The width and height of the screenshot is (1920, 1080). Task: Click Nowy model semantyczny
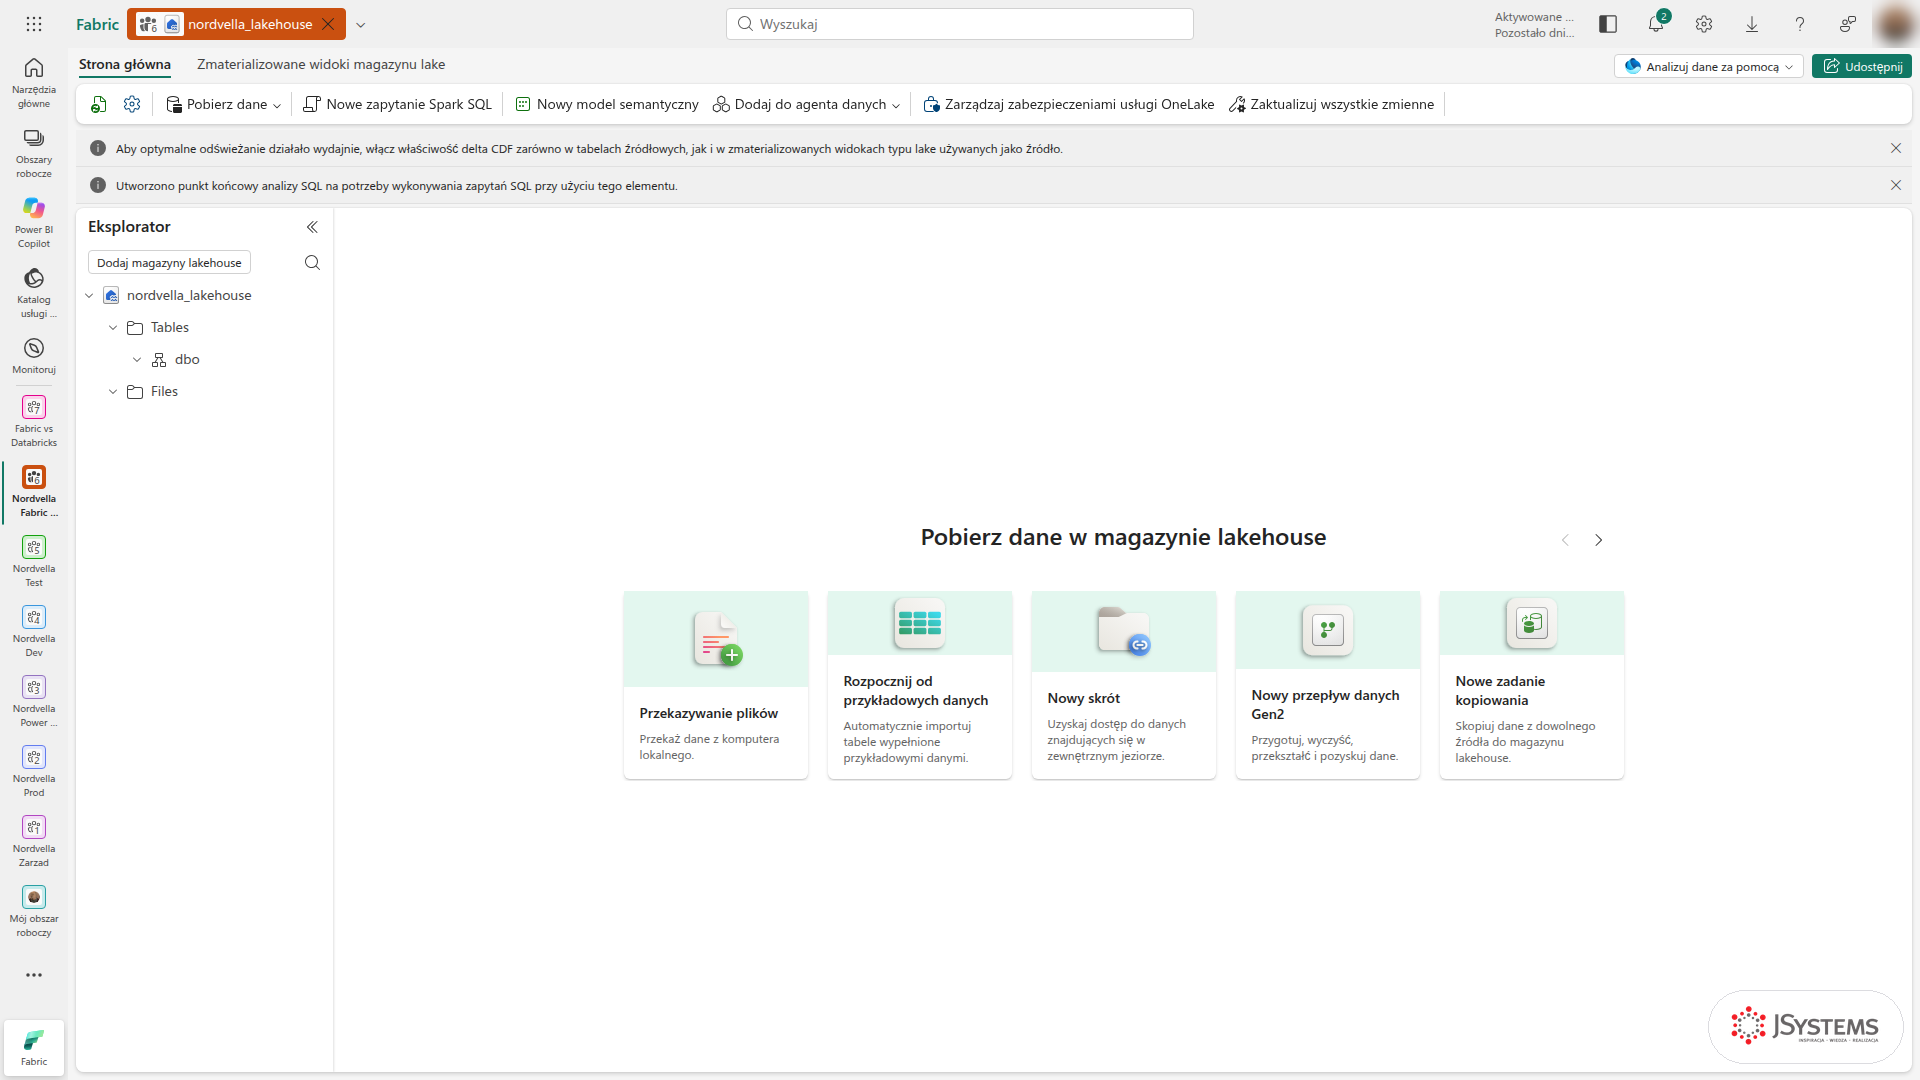click(607, 104)
